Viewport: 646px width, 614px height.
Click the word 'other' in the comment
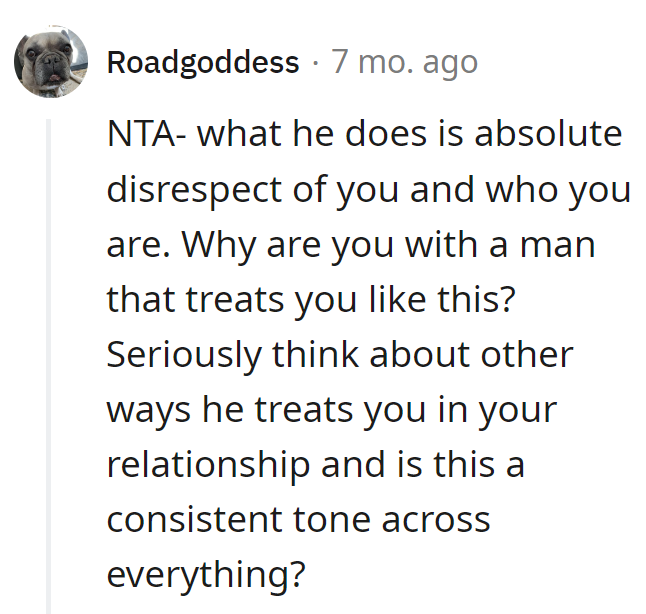click(527, 354)
